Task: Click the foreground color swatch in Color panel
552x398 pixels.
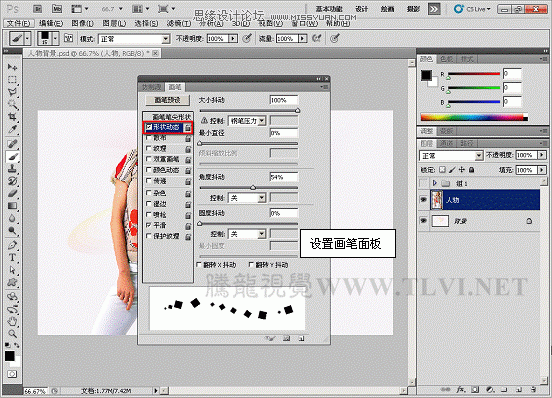Action: click(x=426, y=75)
